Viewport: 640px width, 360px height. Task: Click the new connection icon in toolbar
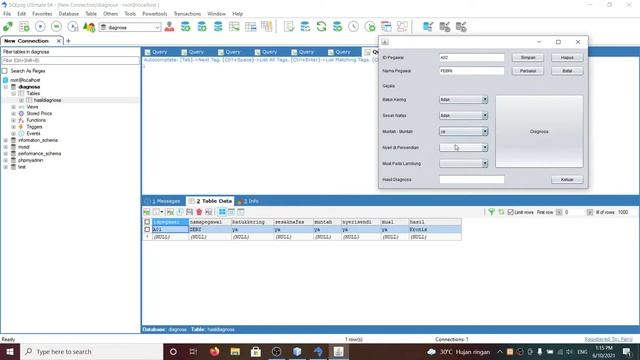[8, 27]
